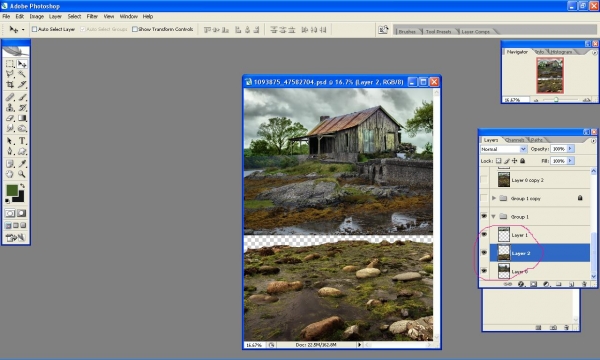Expand the Group 1 copy folder
600x360 pixels.
[x=494, y=198]
